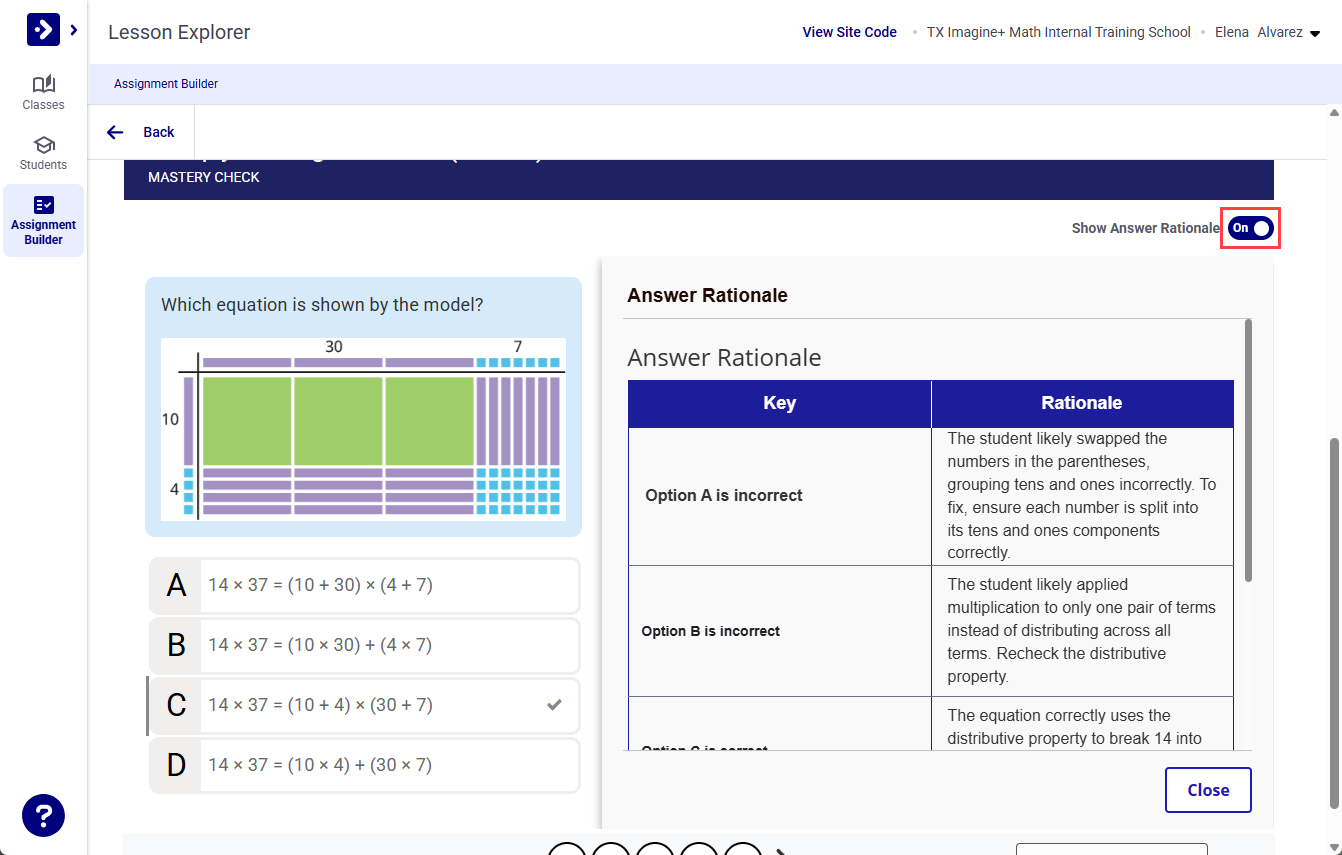The width and height of the screenshot is (1342, 855).
Task: Switch to the Assignment Builder breadcrumb tab
Action: (166, 84)
